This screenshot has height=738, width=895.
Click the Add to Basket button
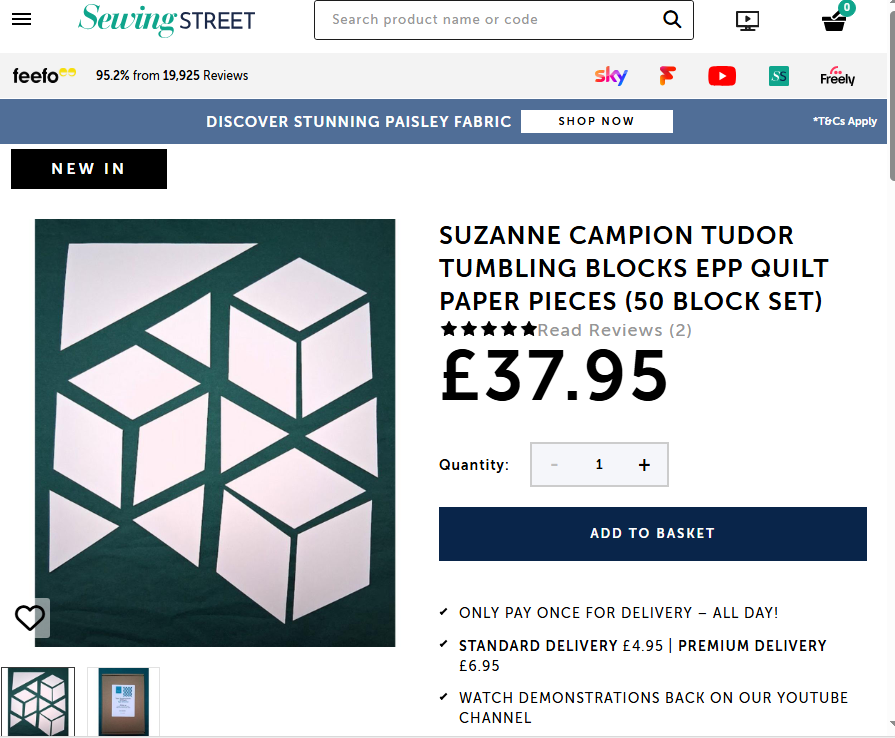coord(652,534)
